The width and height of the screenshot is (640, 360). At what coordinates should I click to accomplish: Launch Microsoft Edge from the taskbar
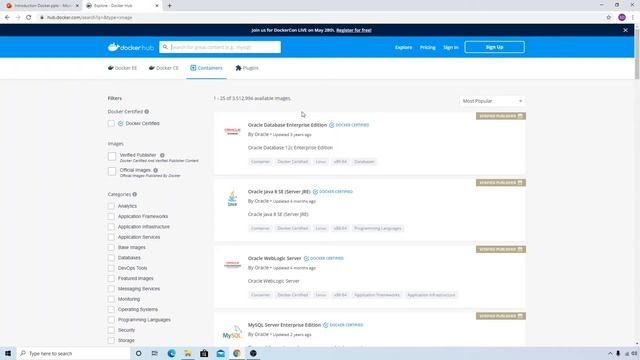point(171,353)
